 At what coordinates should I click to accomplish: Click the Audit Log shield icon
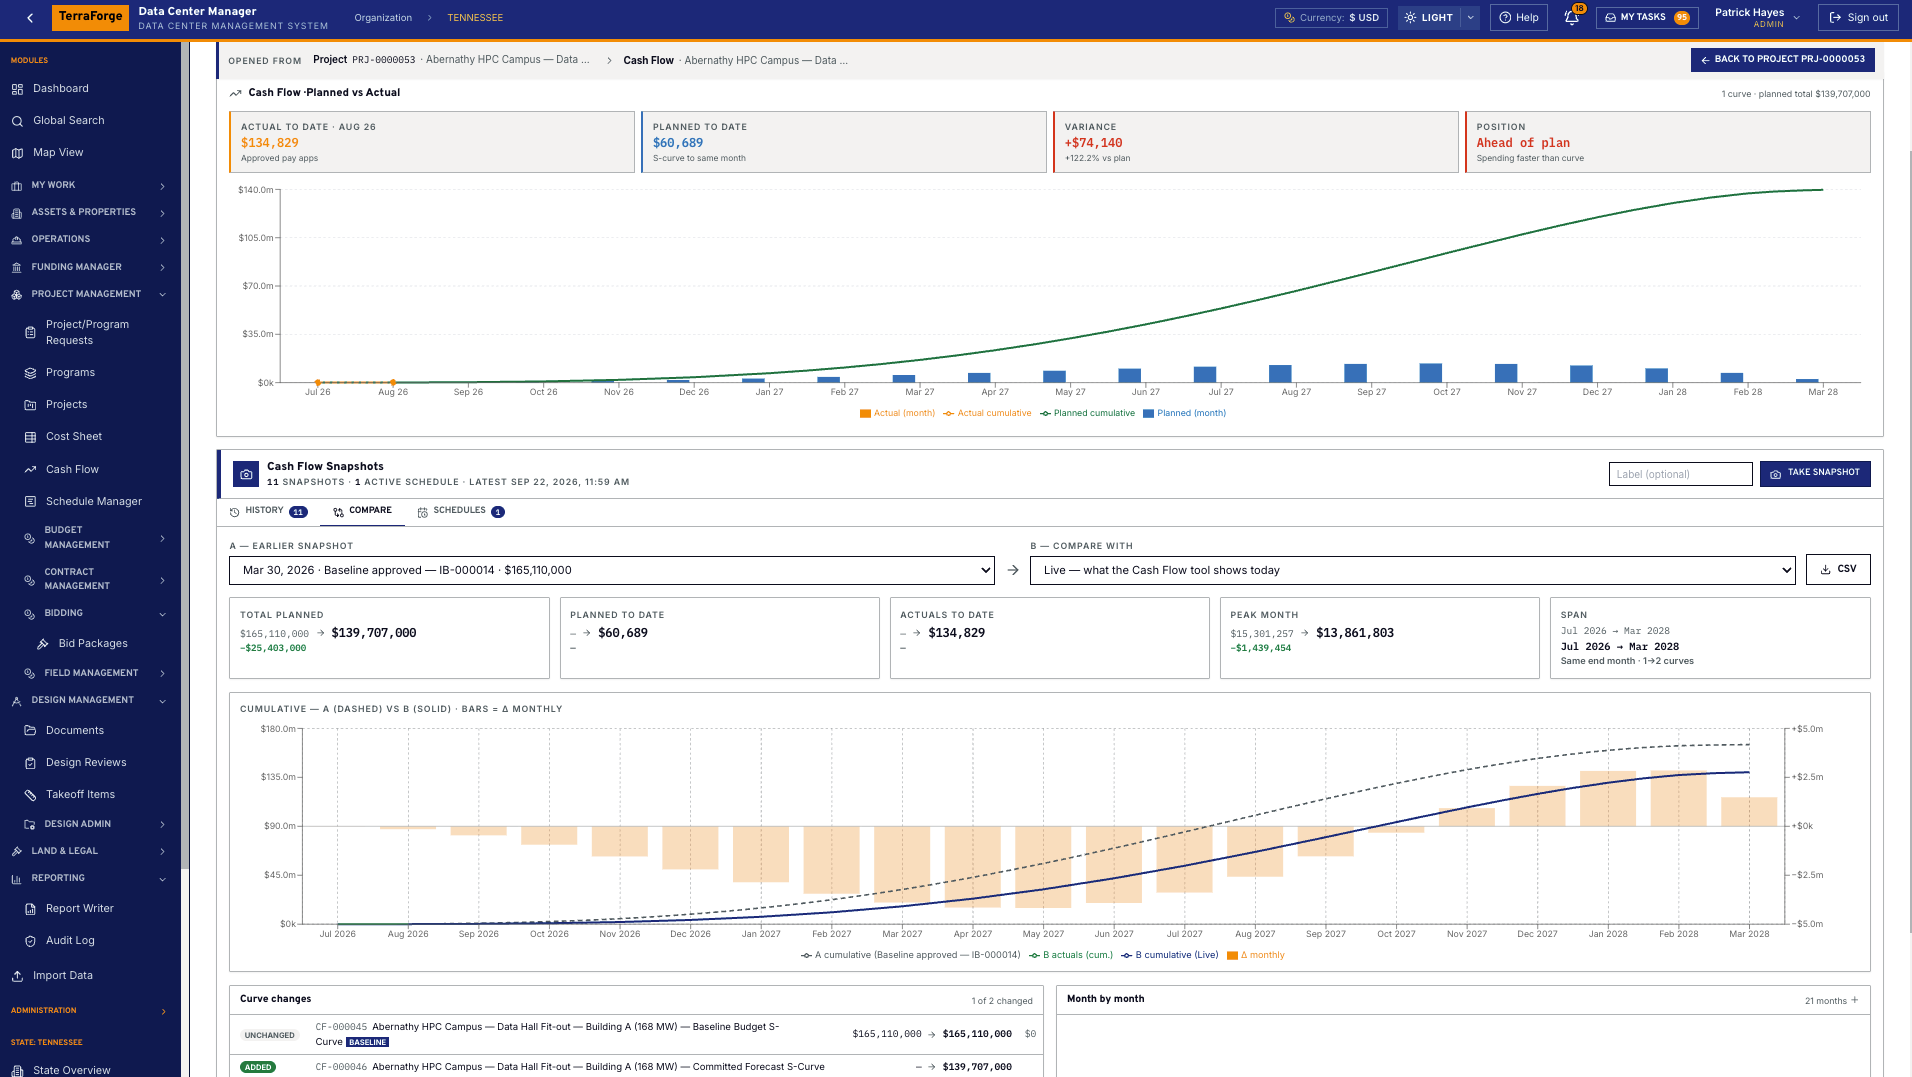[30, 941]
